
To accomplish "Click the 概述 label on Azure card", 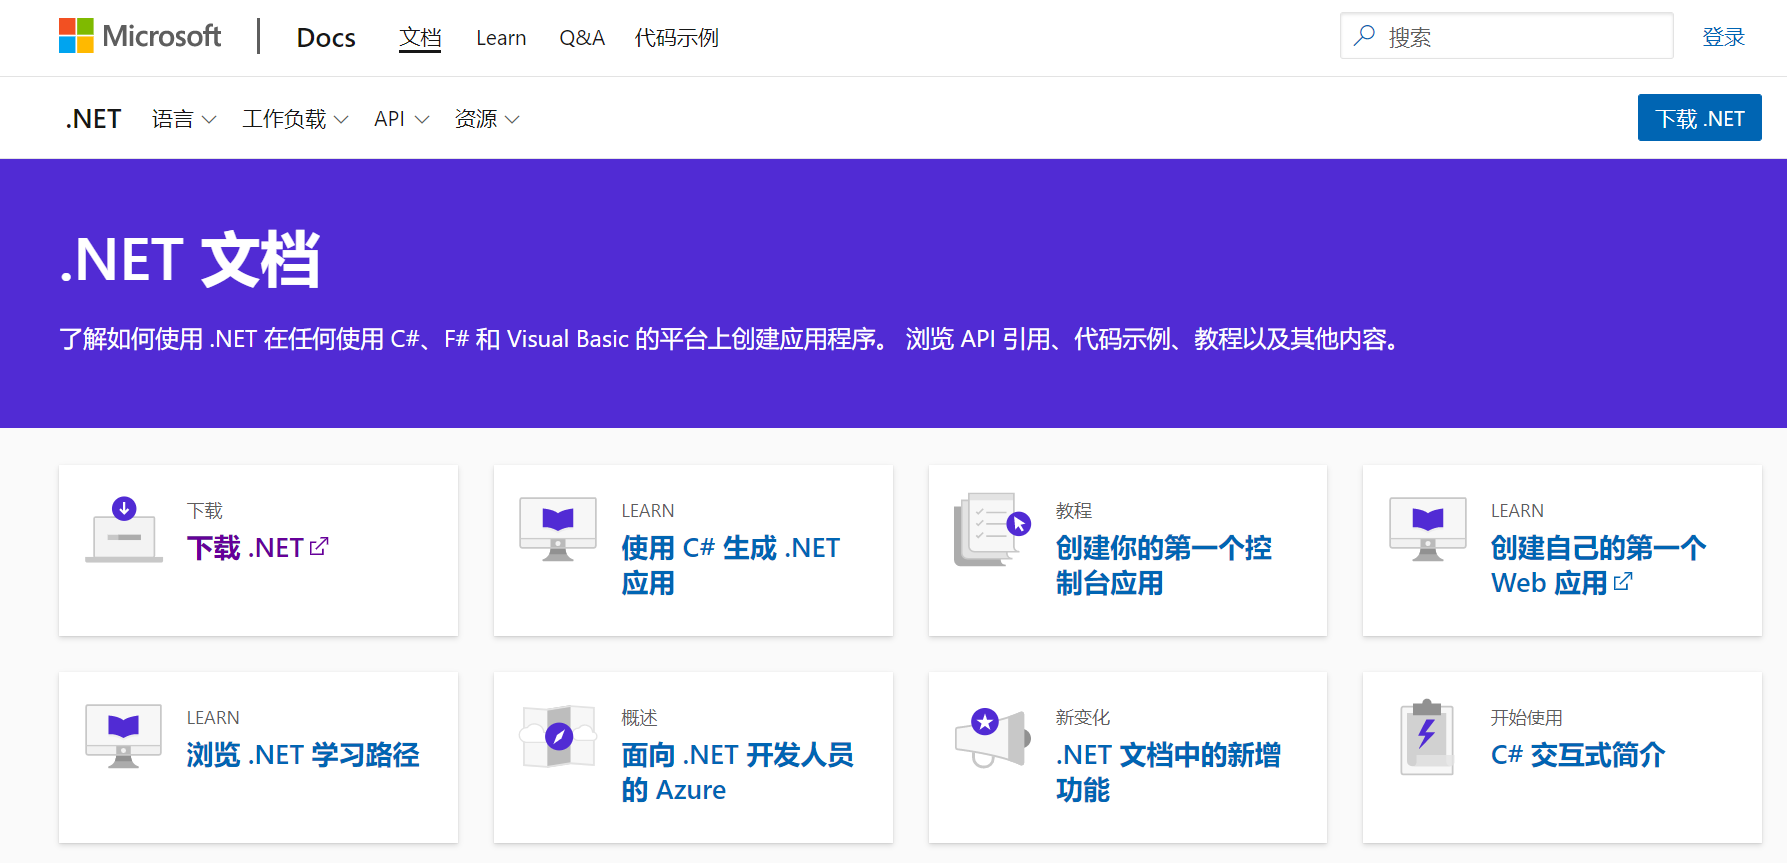I will click(x=639, y=718).
